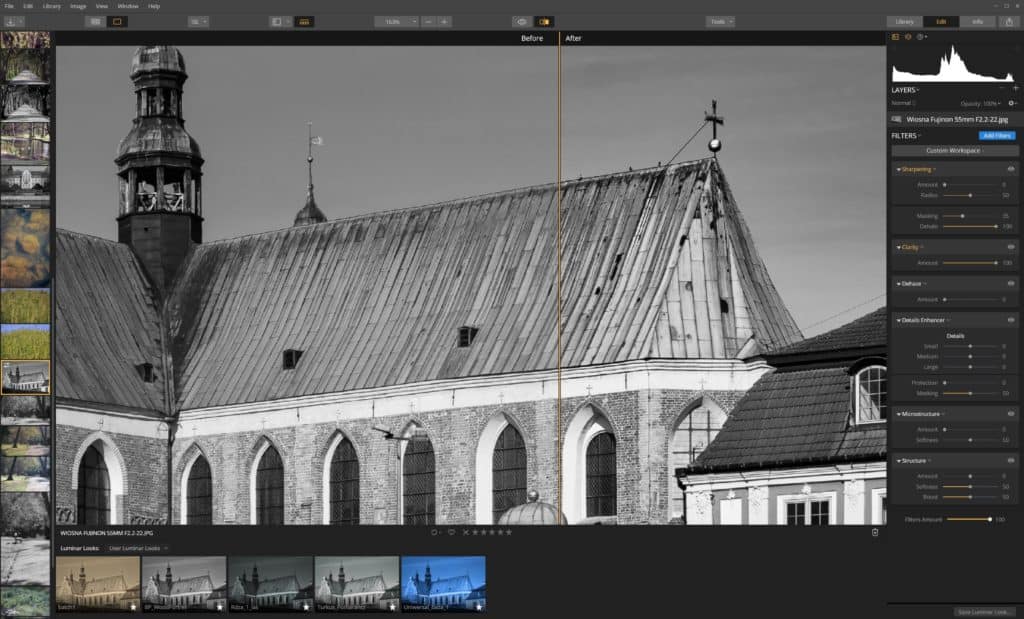
Task: Toggle the before/after compare view button
Action: 544,21
